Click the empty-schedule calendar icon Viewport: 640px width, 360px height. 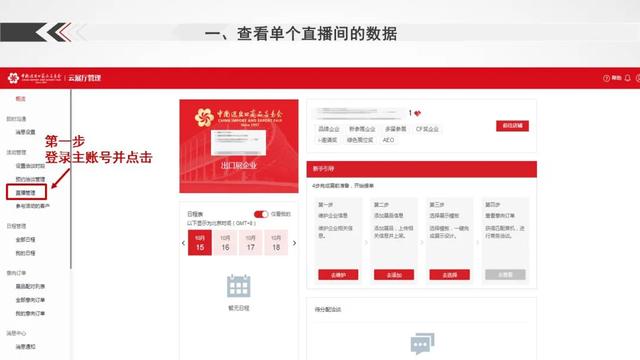pos(238,286)
